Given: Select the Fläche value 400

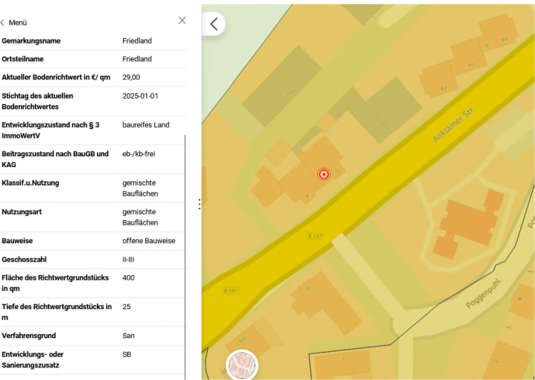Looking at the screenshot, I should [x=129, y=278].
